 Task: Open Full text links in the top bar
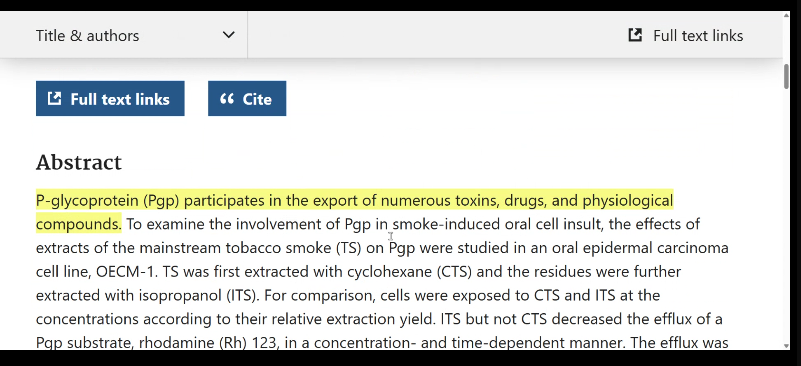click(x=685, y=35)
